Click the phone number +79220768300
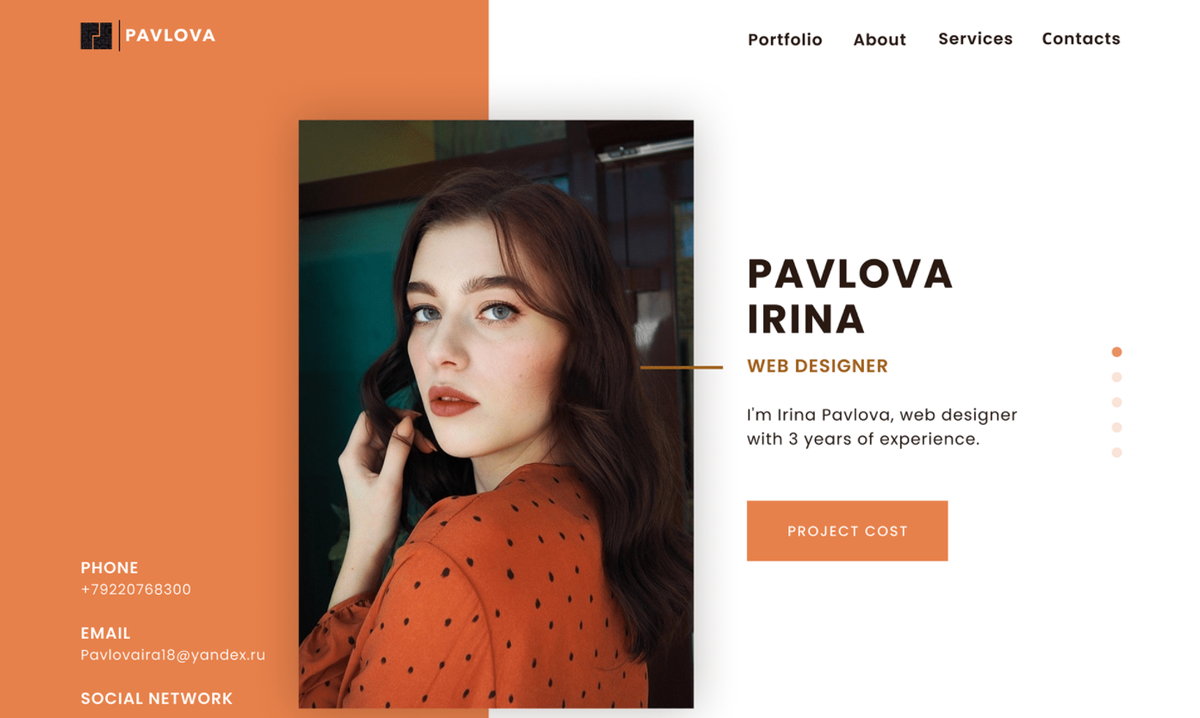 click(136, 590)
